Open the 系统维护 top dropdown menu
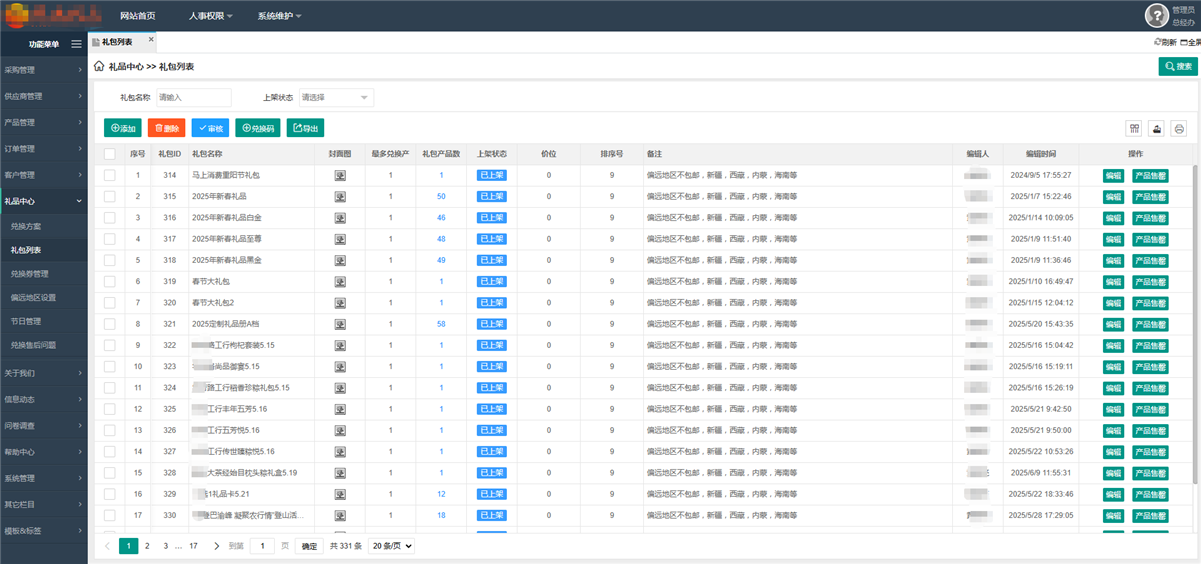Viewport: 1201px width, 564px height. tap(279, 16)
